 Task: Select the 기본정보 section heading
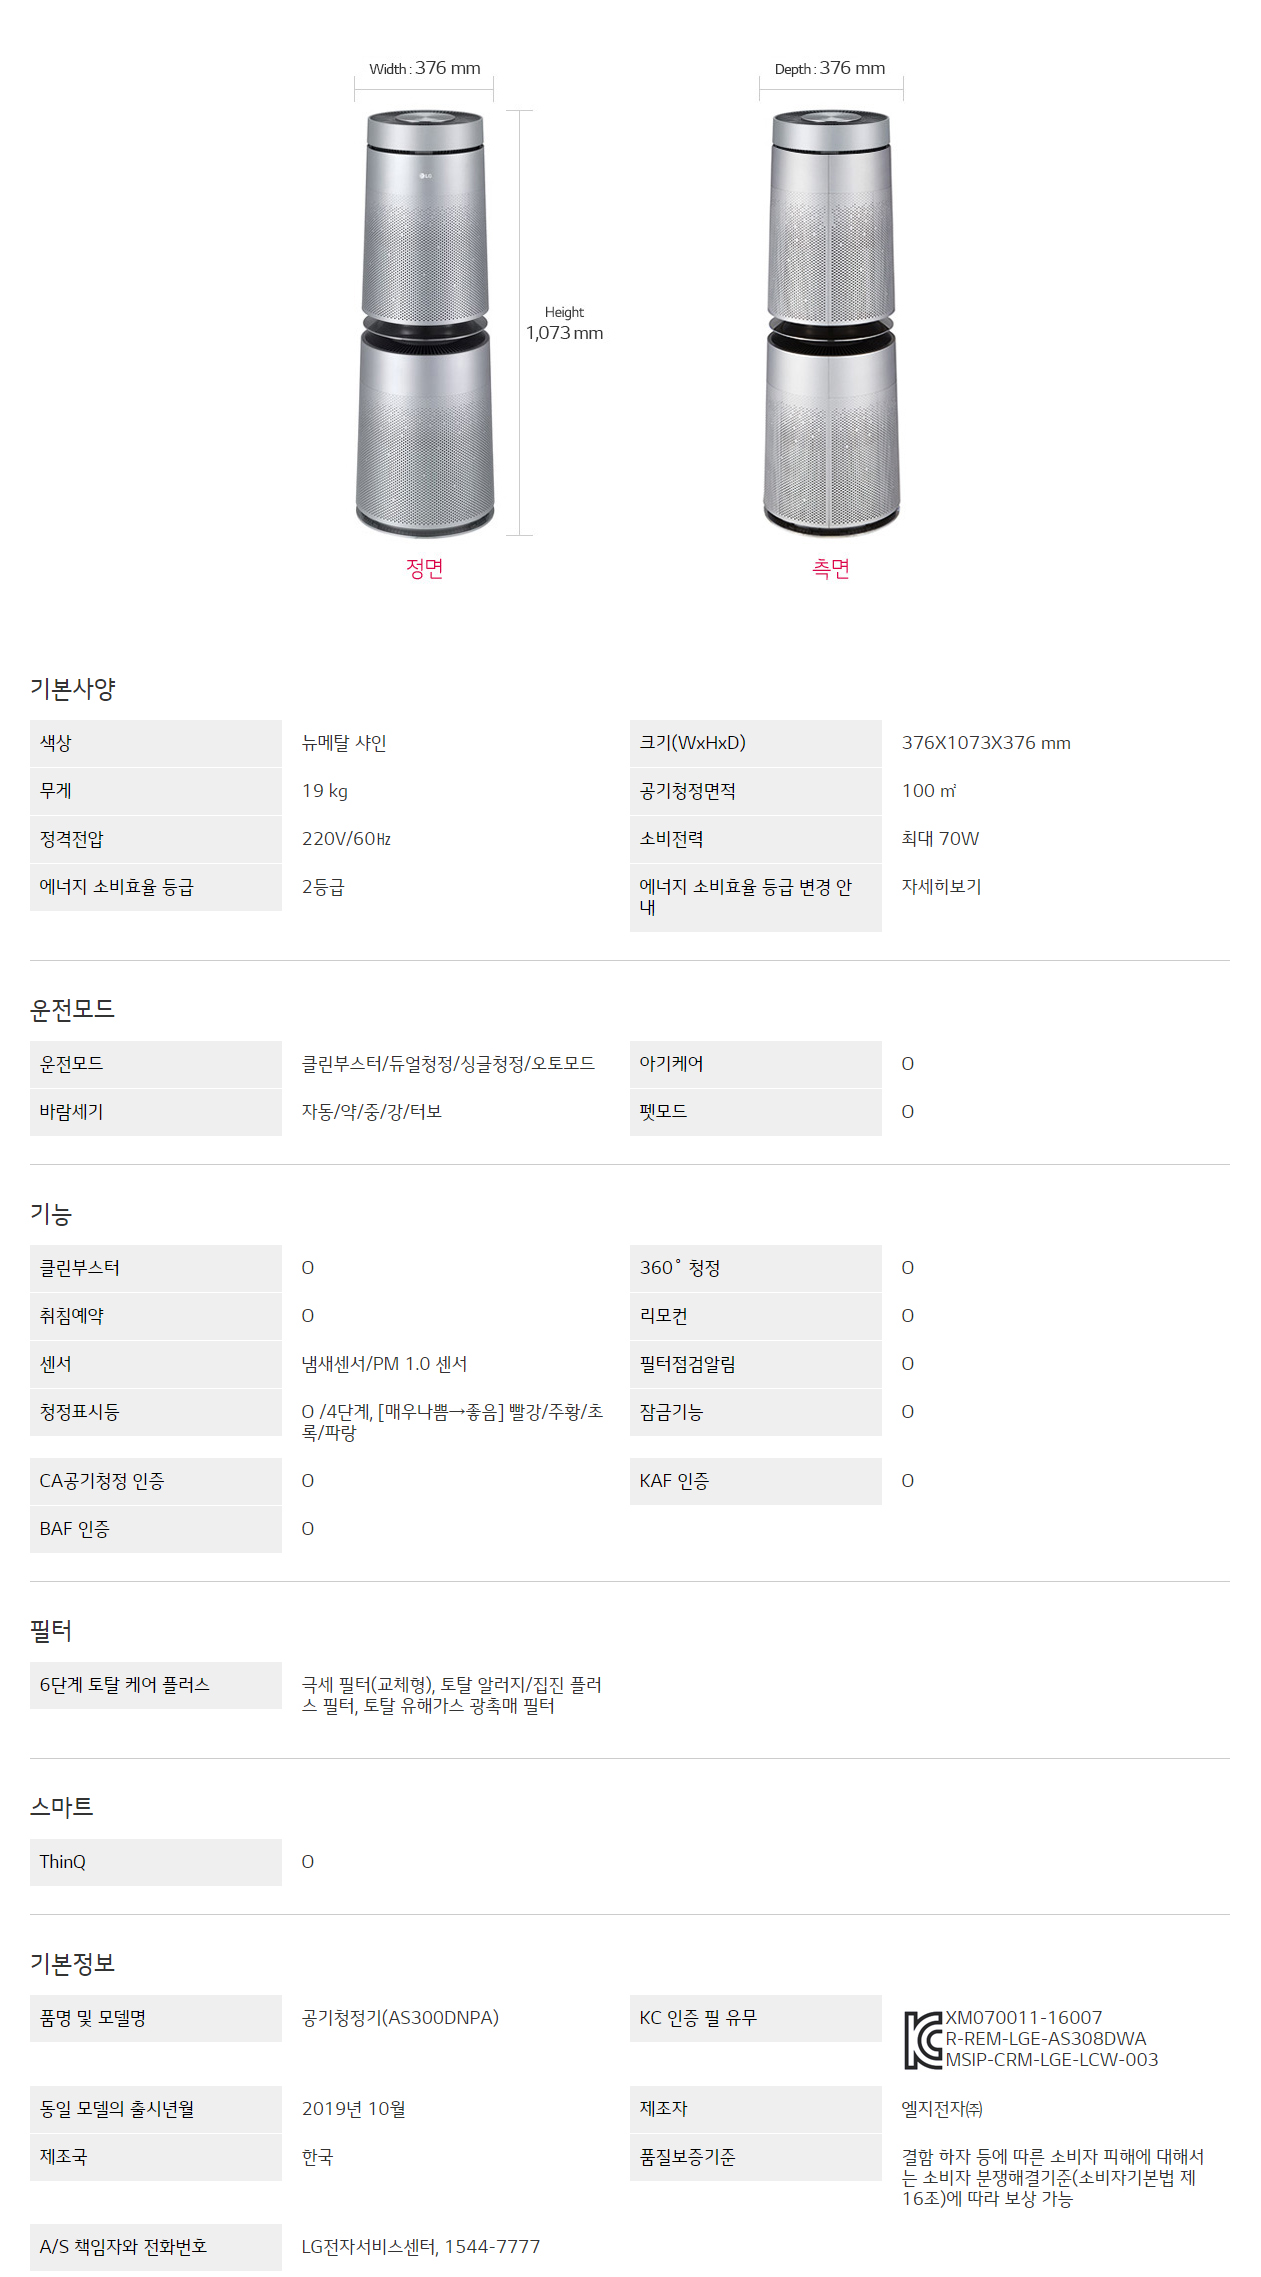tap(73, 1964)
